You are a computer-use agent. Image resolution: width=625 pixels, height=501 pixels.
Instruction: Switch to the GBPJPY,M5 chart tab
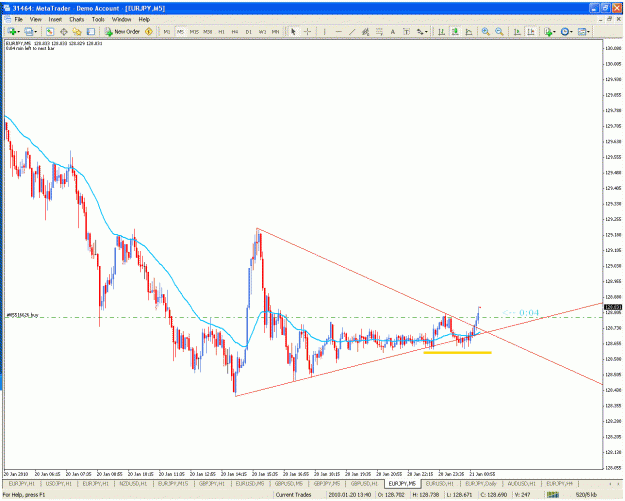(326, 483)
